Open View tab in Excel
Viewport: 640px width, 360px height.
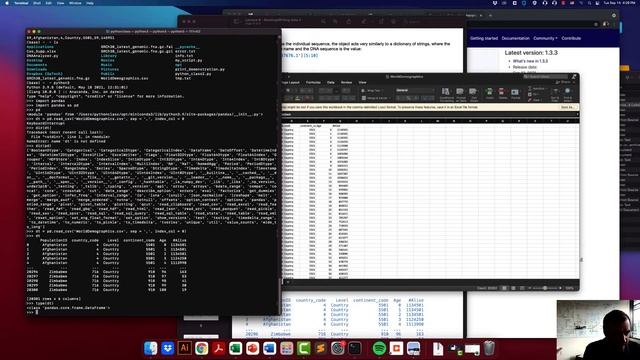(x=362, y=82)
